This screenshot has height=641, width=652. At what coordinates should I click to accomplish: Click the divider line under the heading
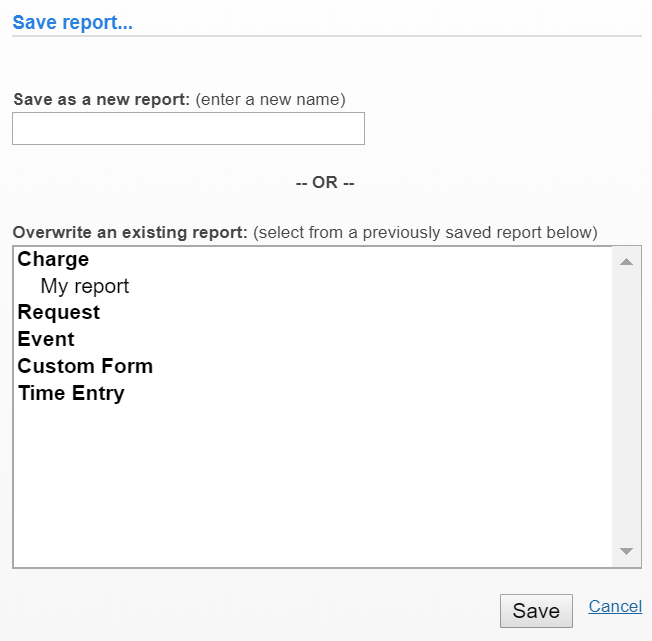(326, 37)
